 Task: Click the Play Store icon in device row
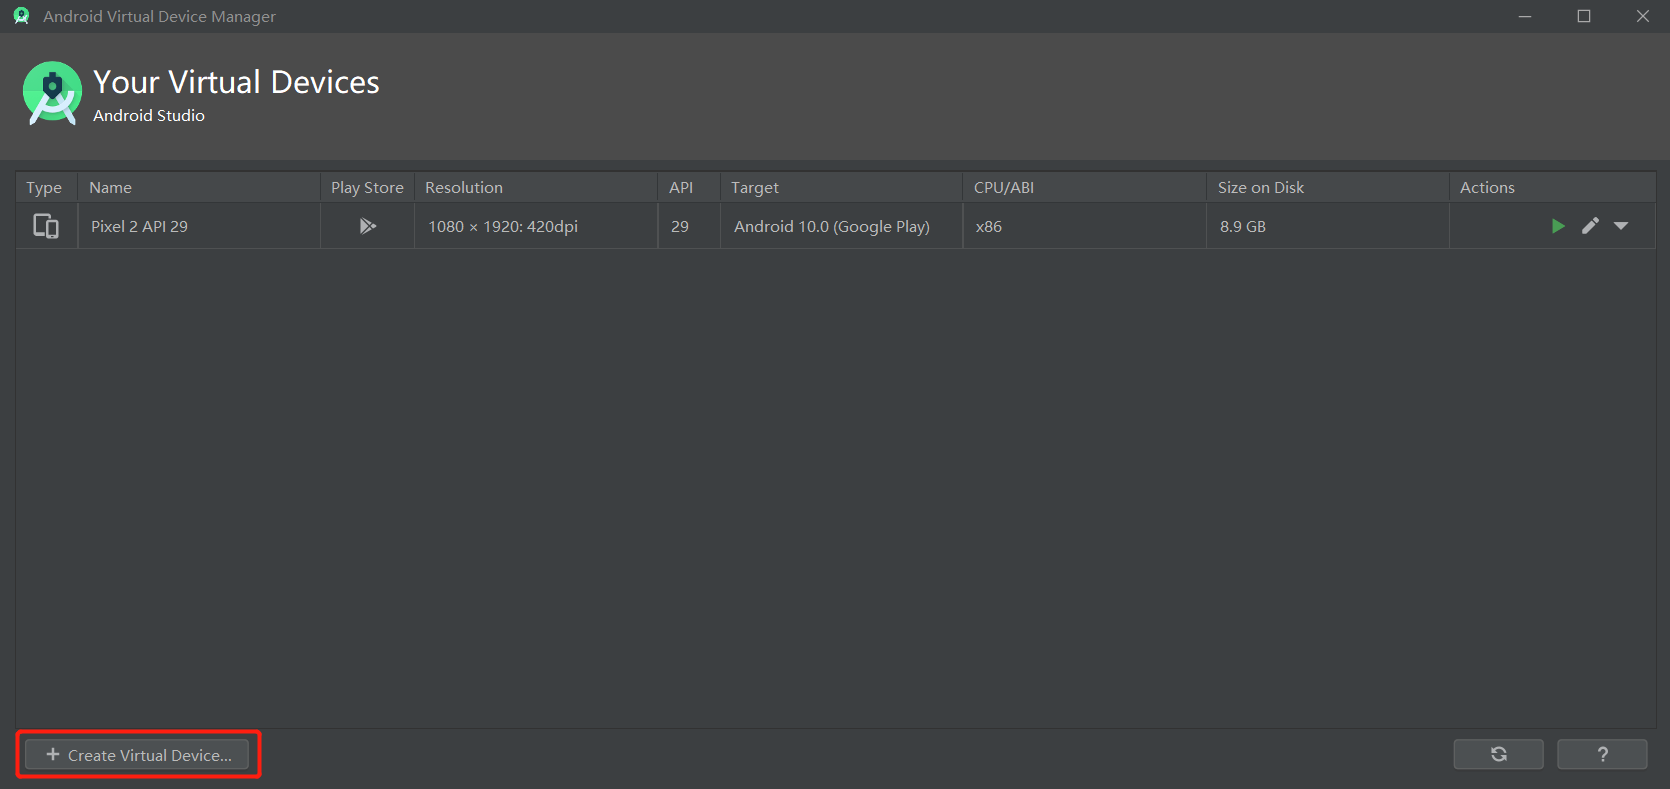(x=368, y=226)
